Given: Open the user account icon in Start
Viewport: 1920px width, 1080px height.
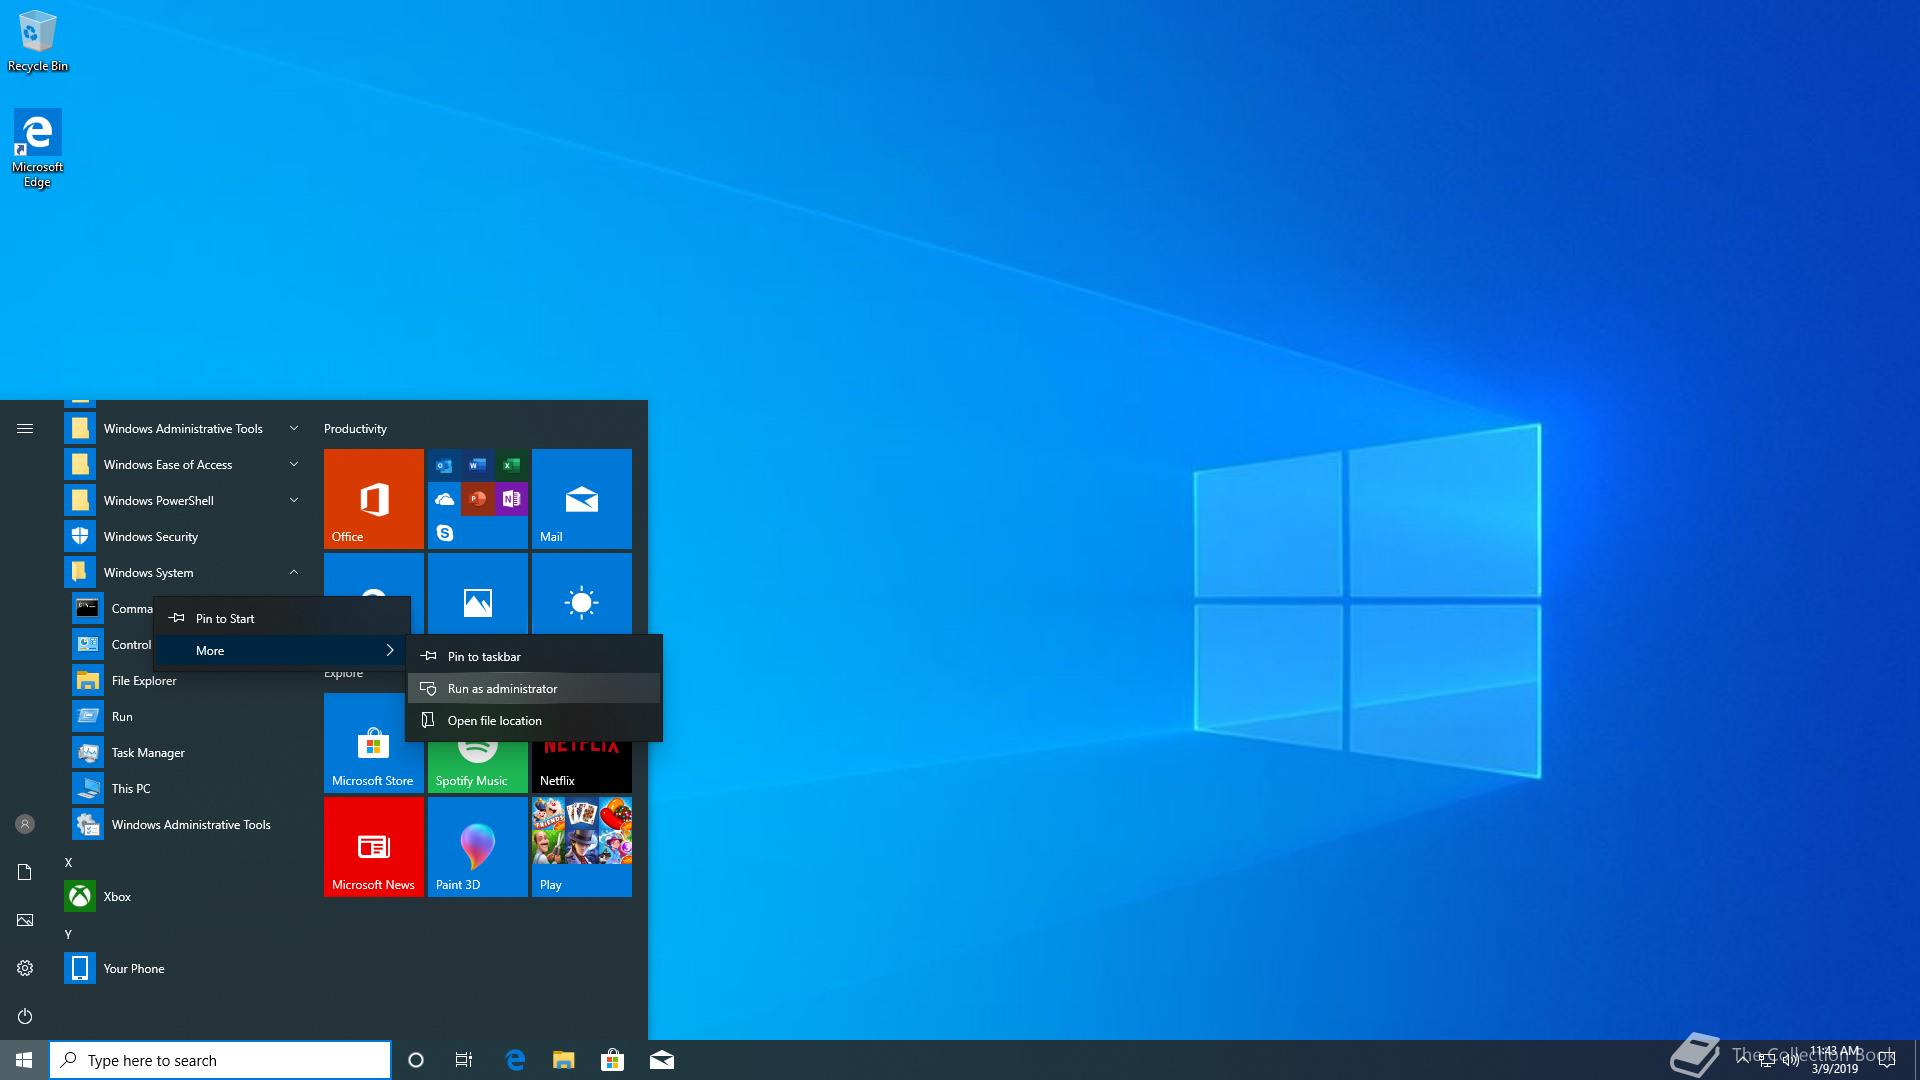Looking at the screenshot, I should pyautogui.click(x=25, y=824).
